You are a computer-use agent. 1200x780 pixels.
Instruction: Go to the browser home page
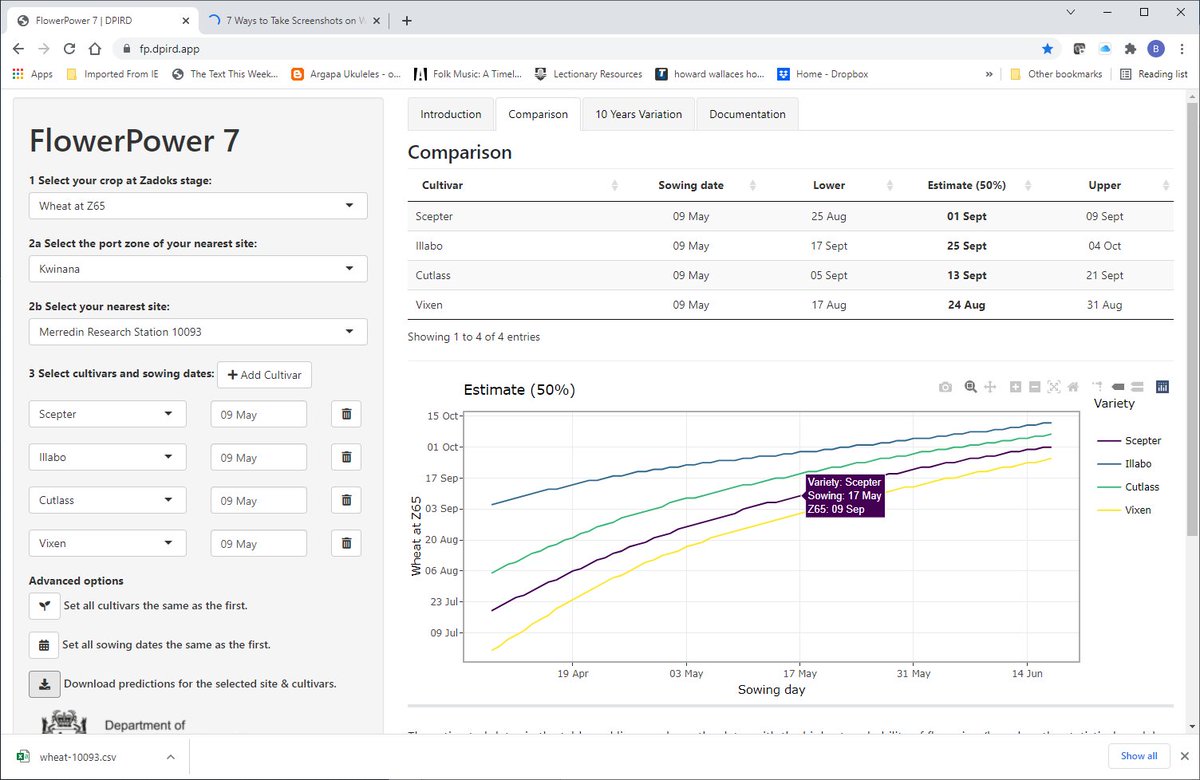[94, 48]
